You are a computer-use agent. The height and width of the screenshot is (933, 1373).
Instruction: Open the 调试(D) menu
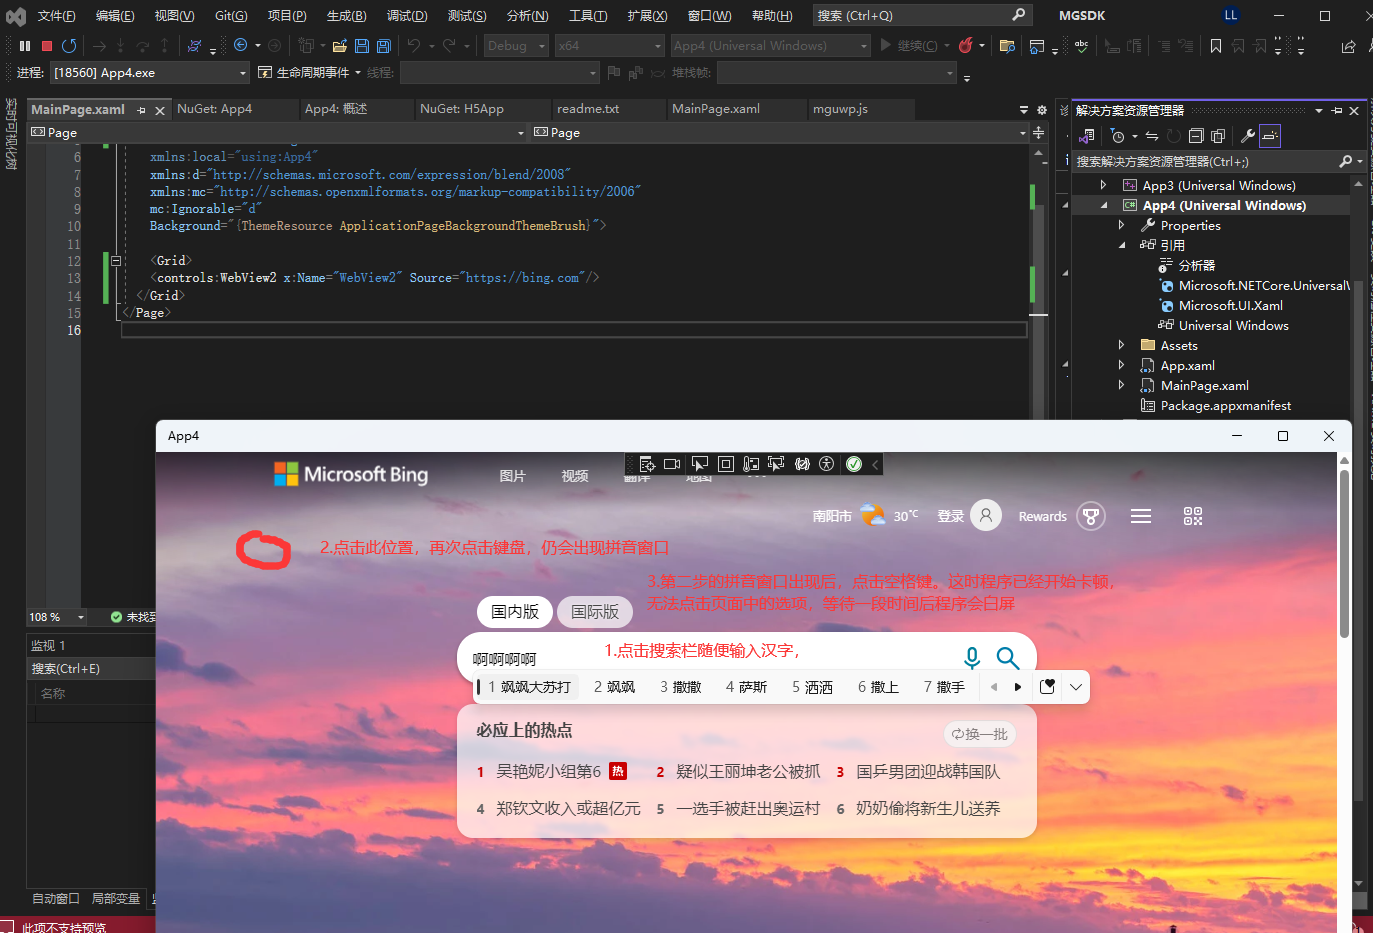[406, 15]
